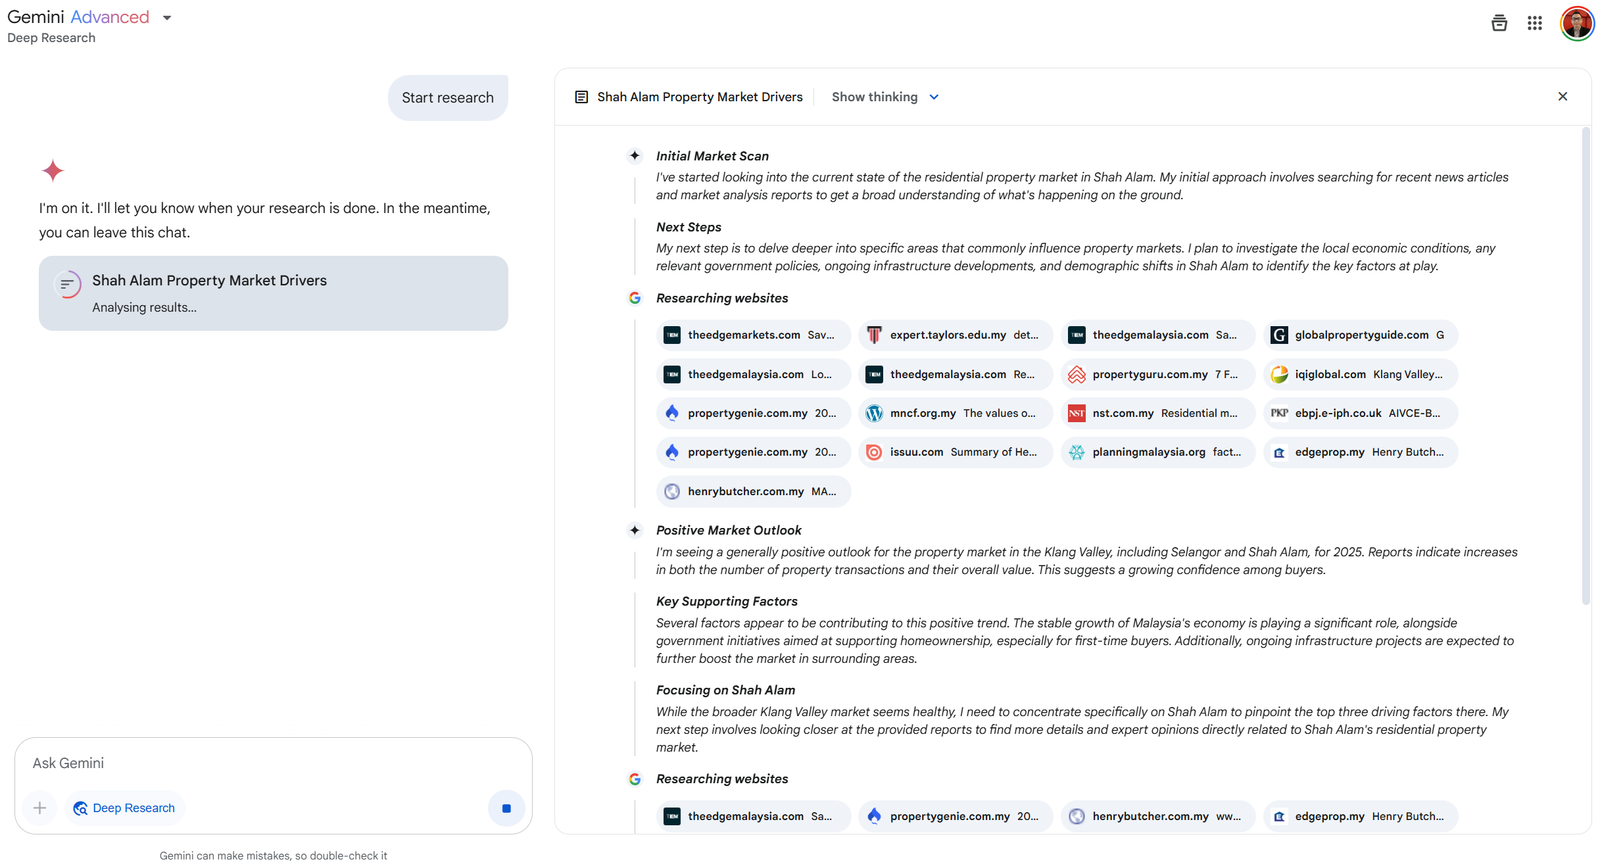The image size is (1600, 868).
Task: Open the iqiglobal.com Klang Valley source chip
Action: pos(1360,374)
